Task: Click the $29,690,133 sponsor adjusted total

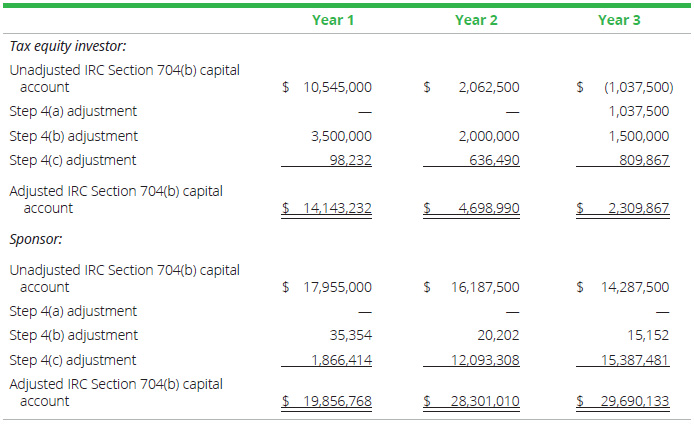Action: [x=632, y=401]
